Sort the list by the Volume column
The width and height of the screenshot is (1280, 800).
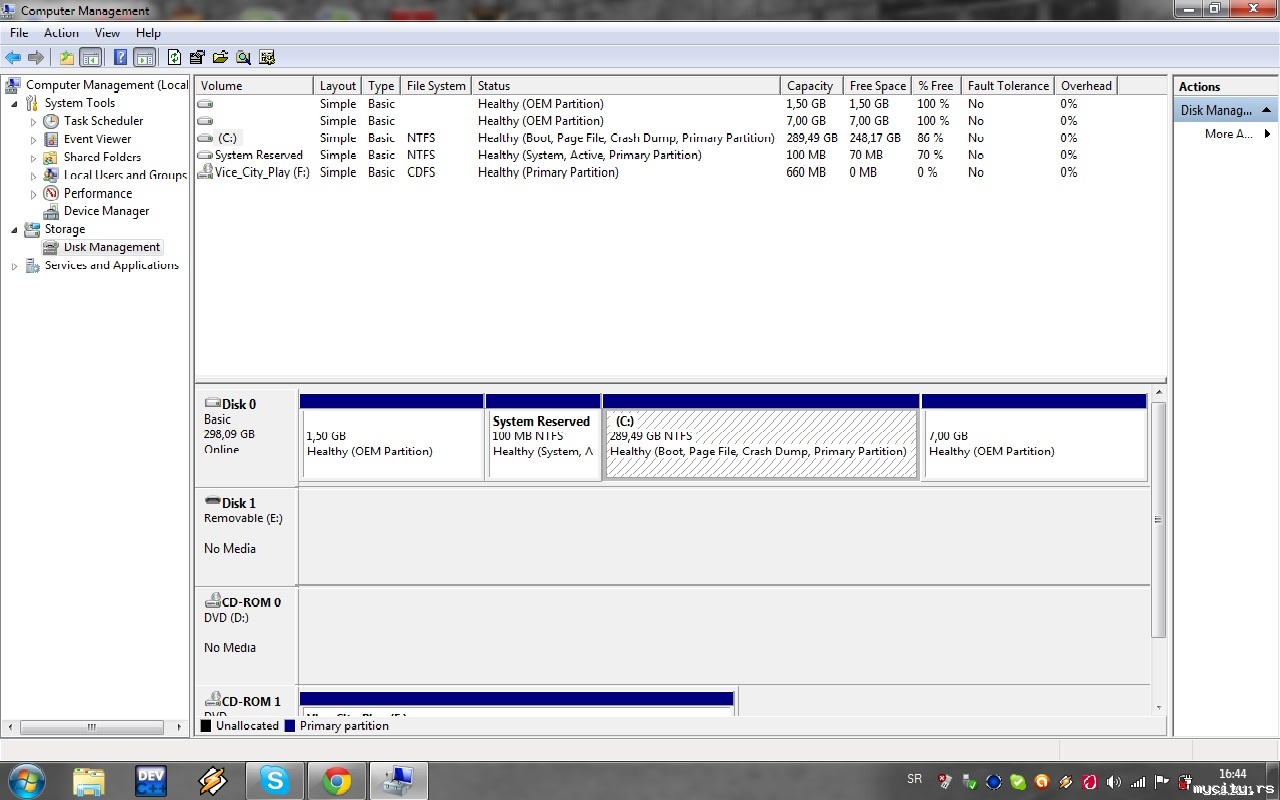(254, 86)
